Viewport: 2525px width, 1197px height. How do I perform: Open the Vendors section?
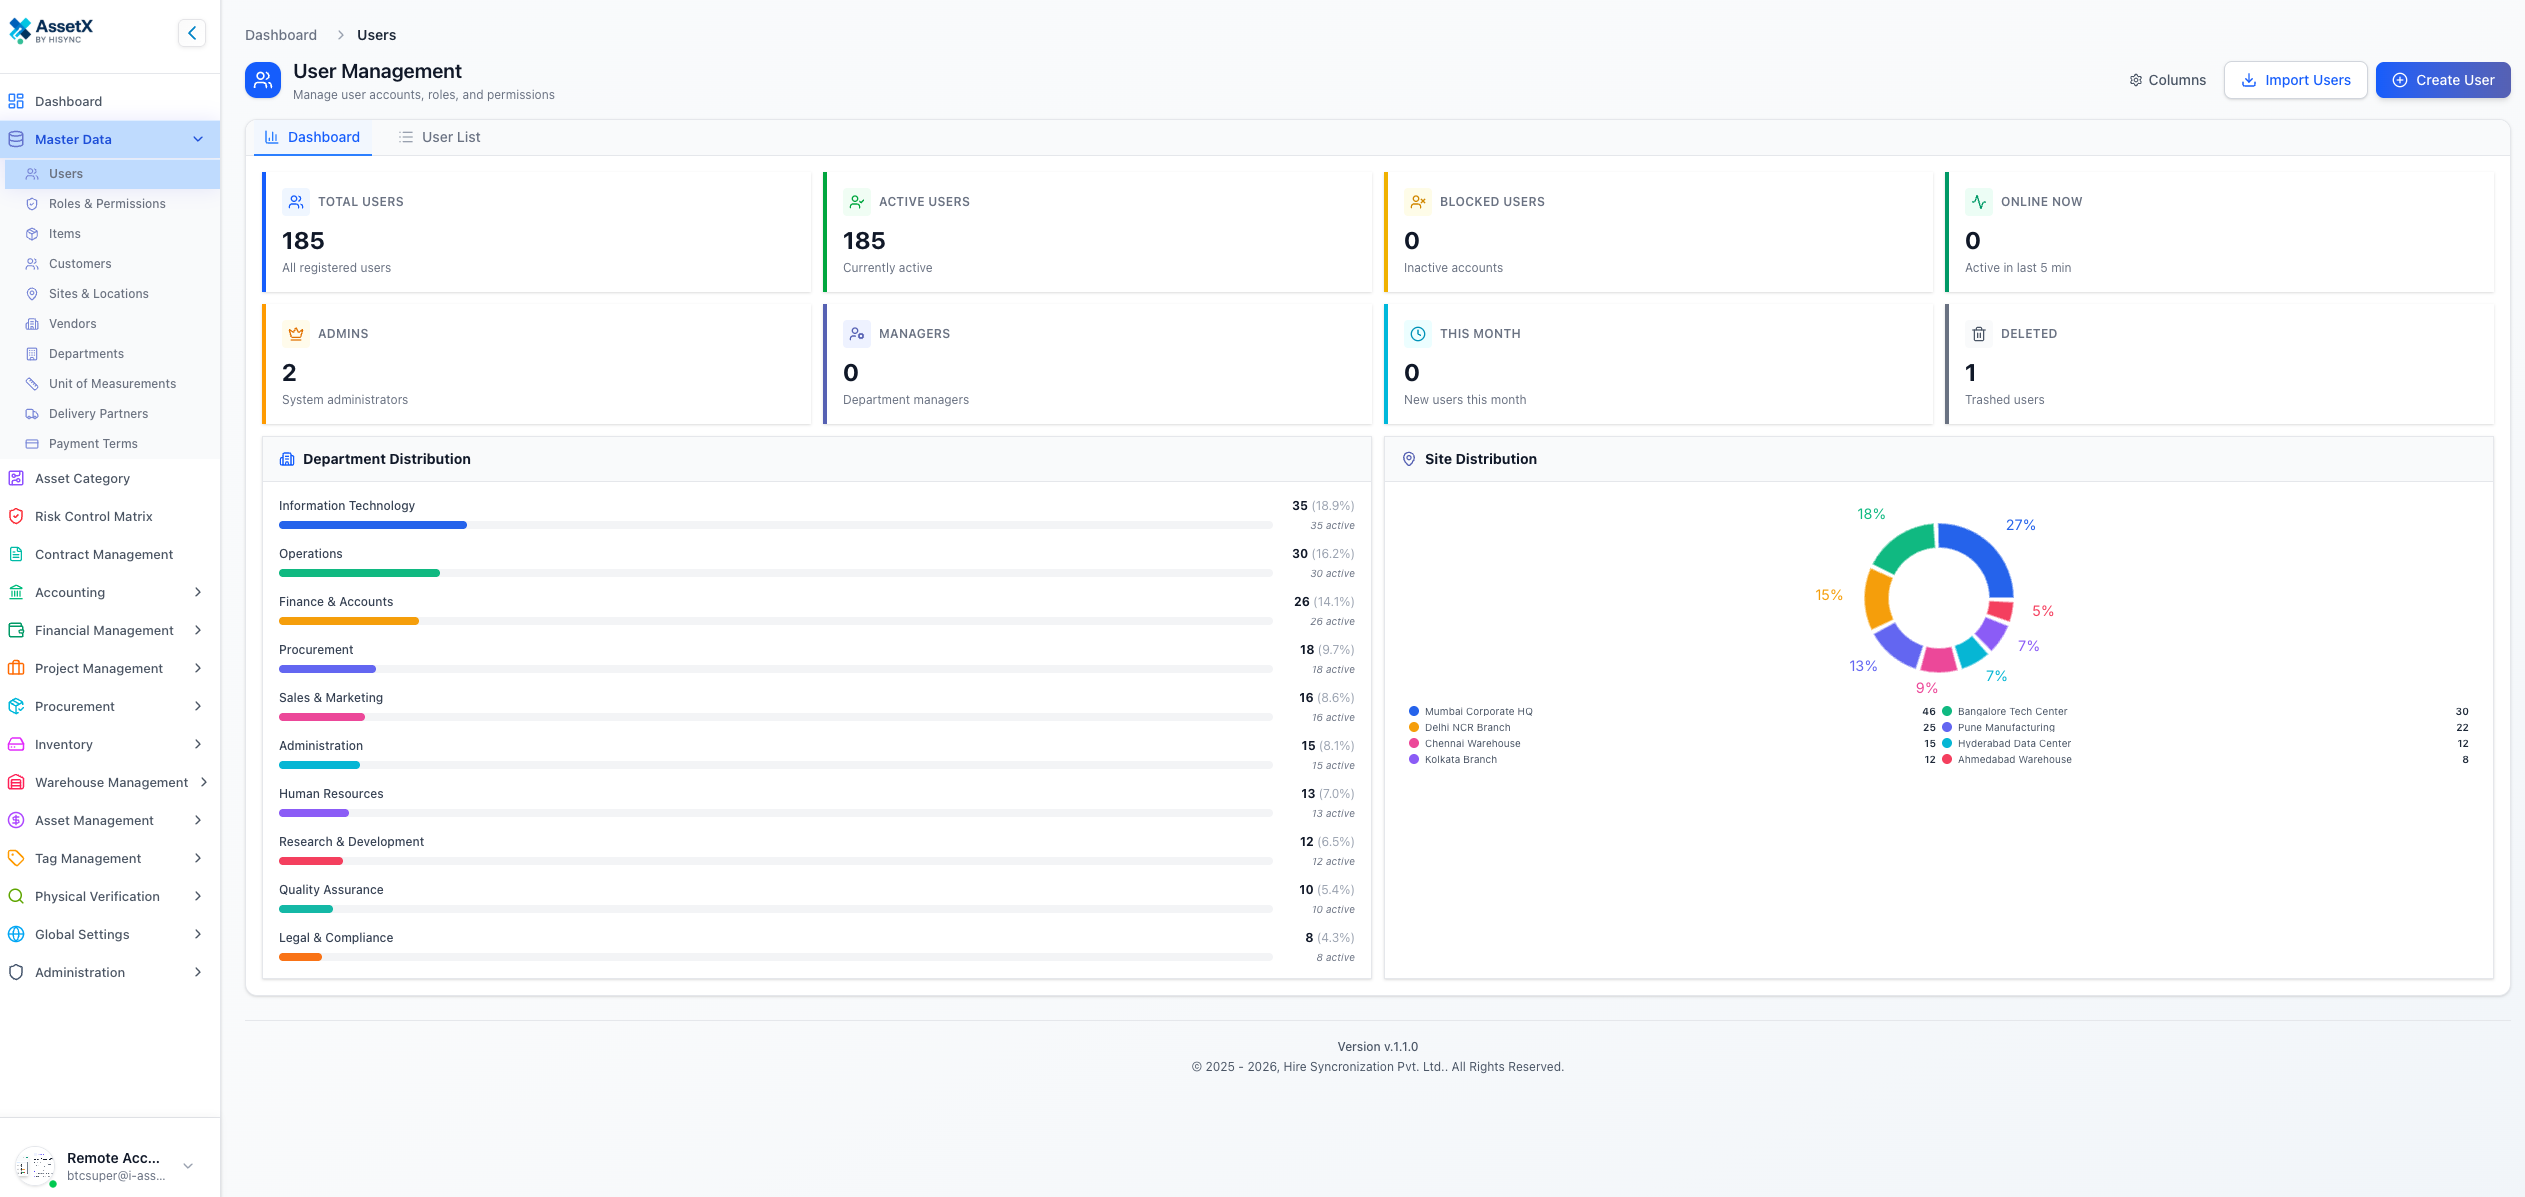(72, 323)
